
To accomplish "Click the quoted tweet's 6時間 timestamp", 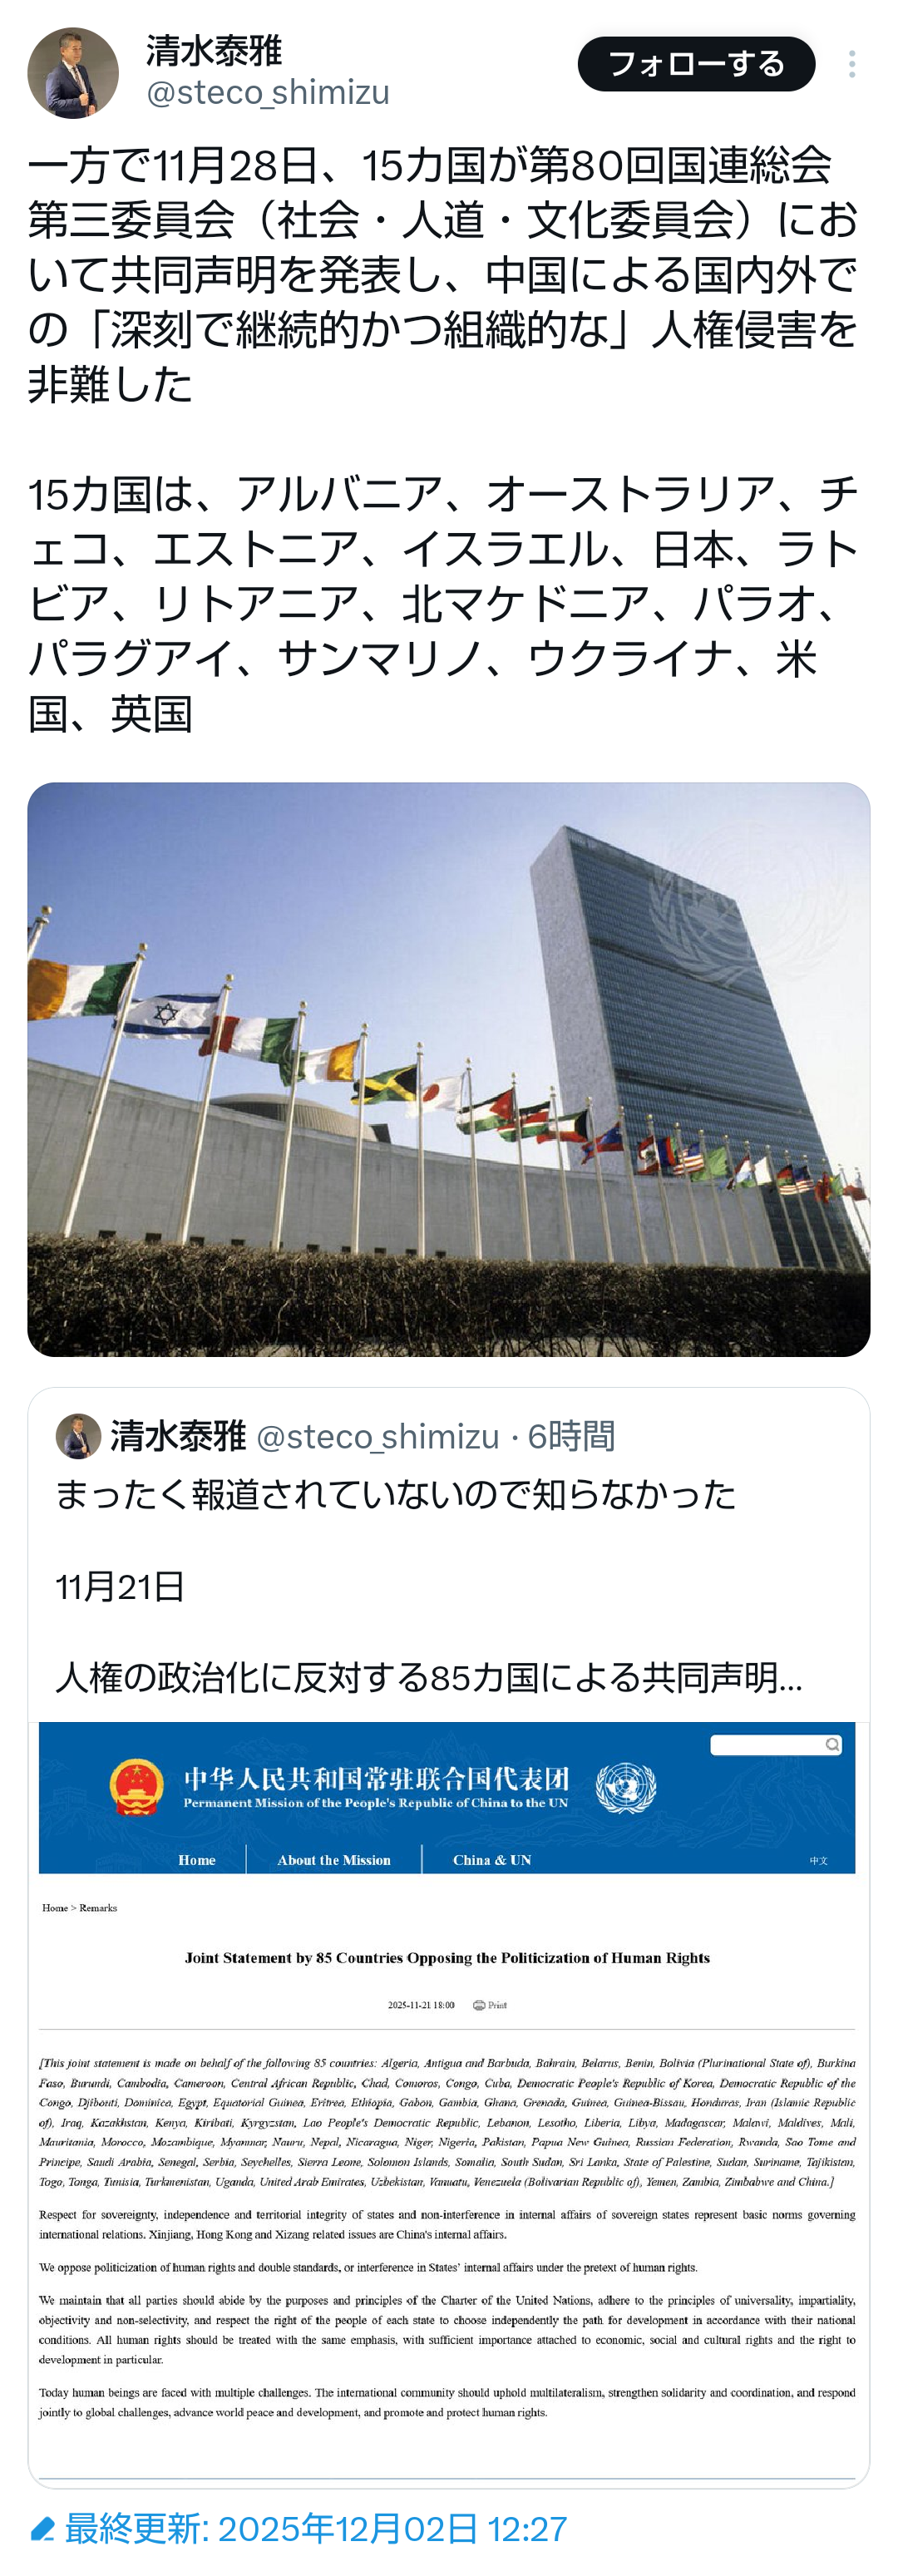I will point(571,1436).
